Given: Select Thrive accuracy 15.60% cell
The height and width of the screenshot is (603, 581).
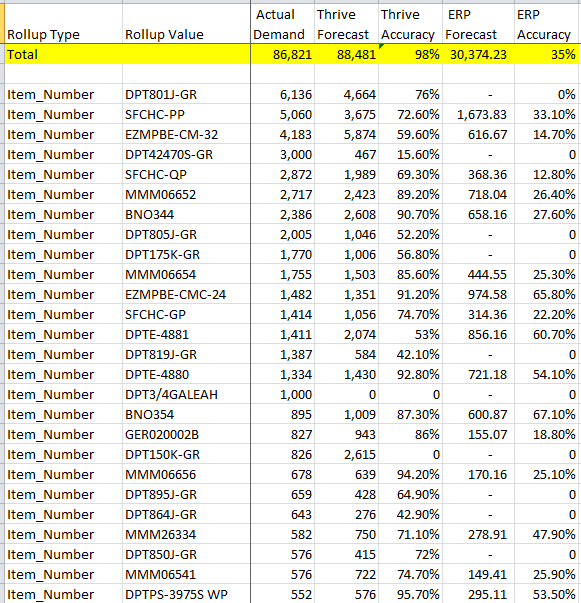Looking at the screenshot, I should click(x=410, y=154).
